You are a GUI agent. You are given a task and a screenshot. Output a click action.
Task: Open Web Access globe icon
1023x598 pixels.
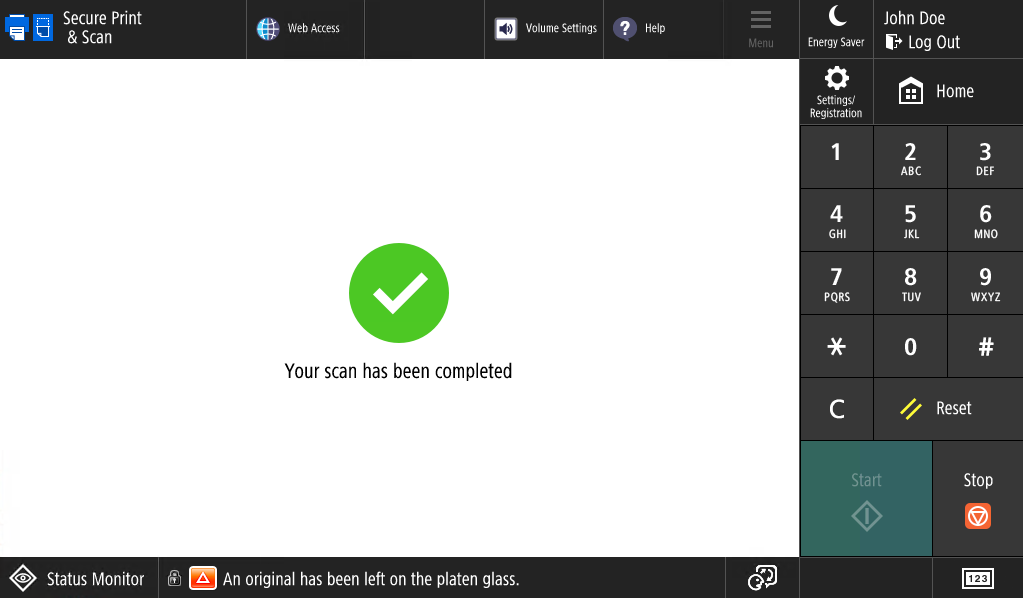(x=267, y=29)
